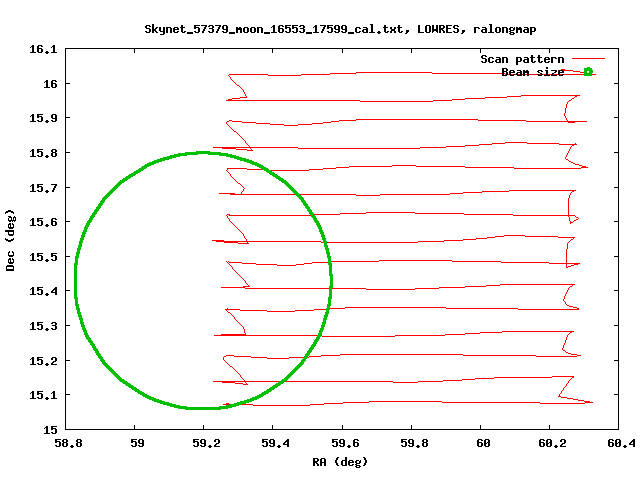
Task: Click y-axis tick label 15.7
Action: 43,188
